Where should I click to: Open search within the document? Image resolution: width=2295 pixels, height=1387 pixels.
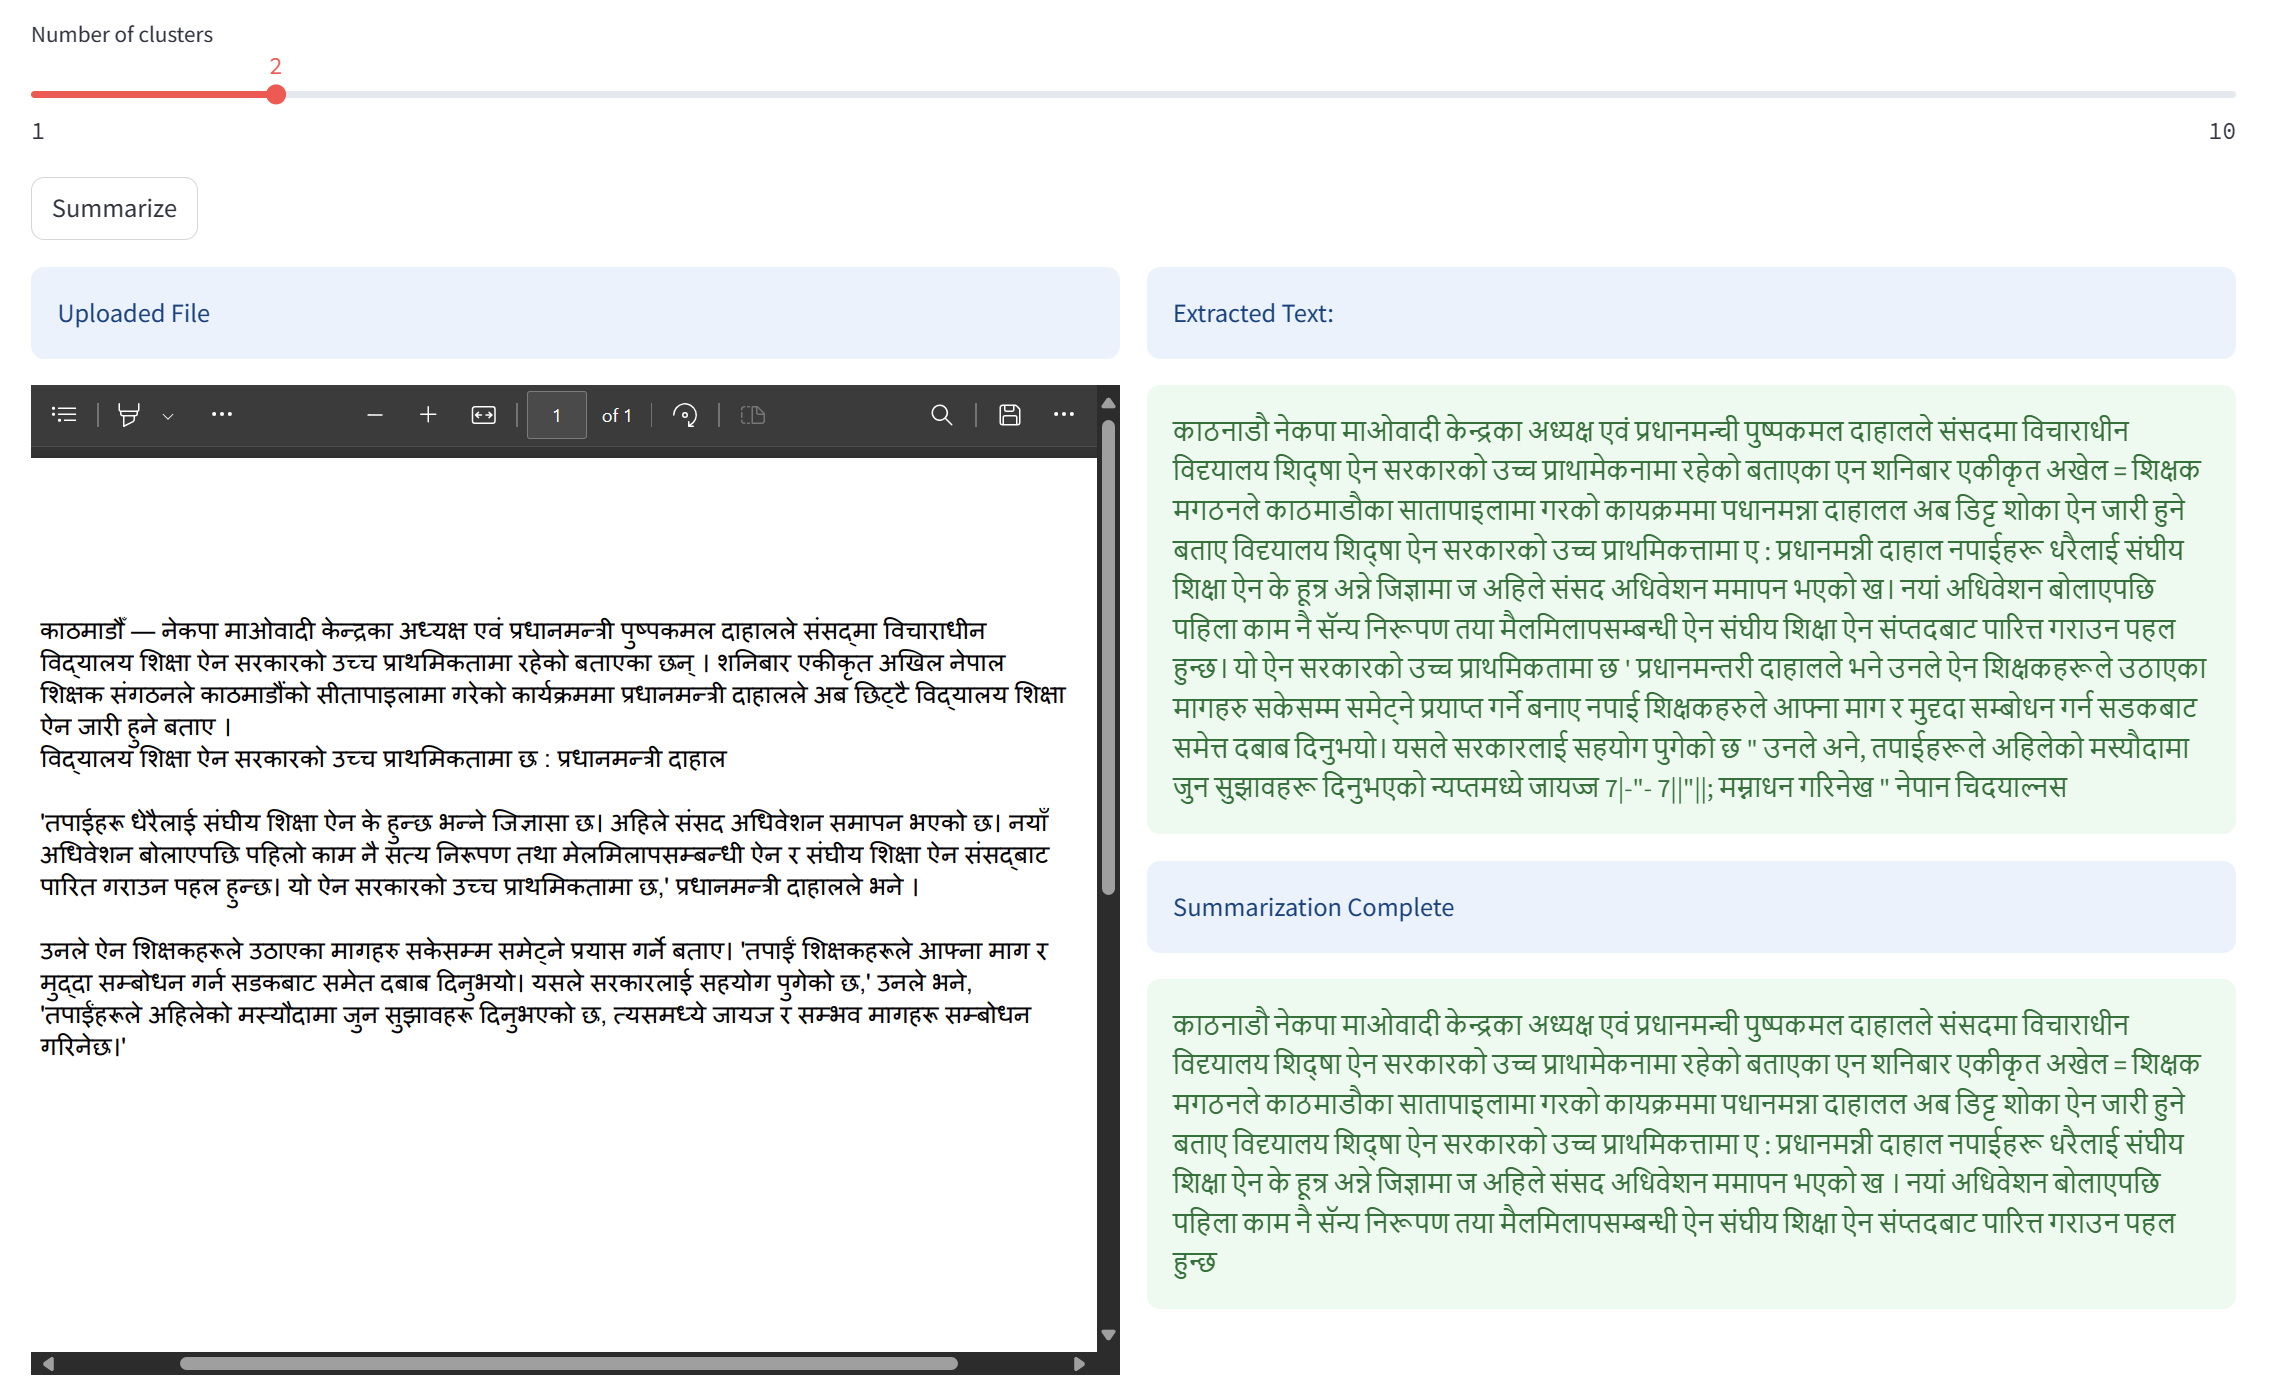(x=941, y=414)
